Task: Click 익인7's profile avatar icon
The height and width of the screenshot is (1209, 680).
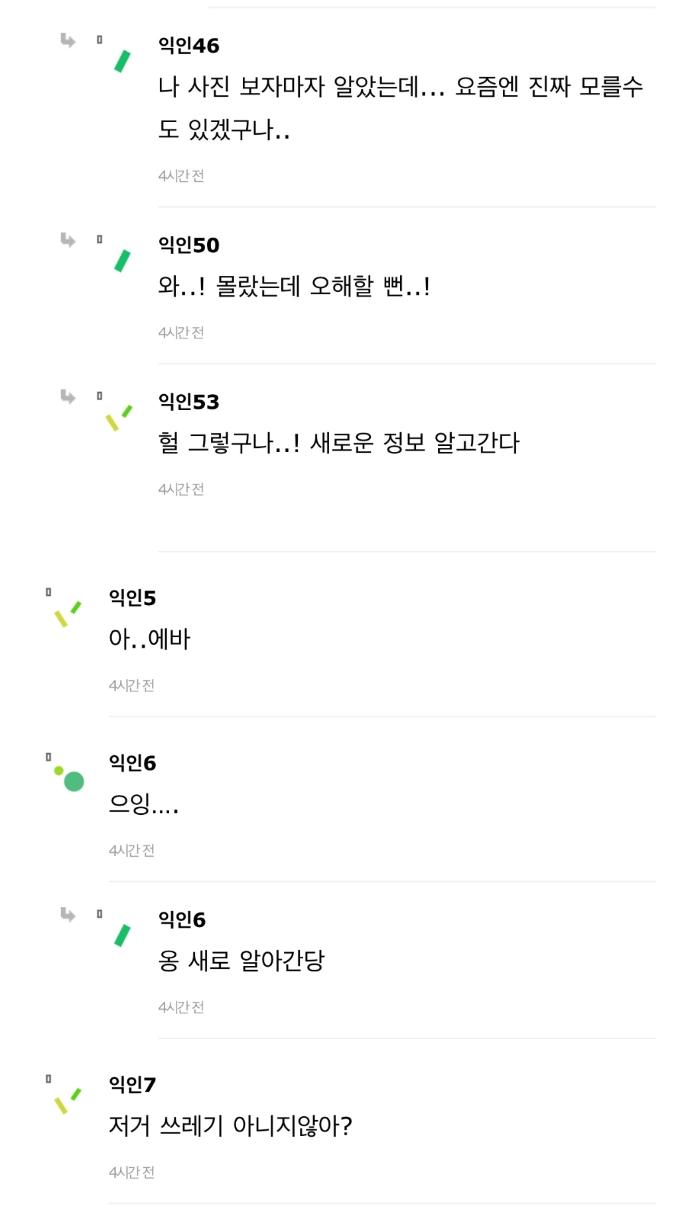Action: click(68, 1100)
